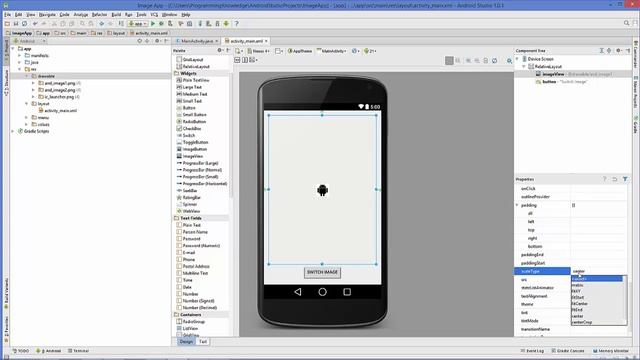The height and width of the screenshot is (360, 640).
Task: Collapse the drawable folder in project tree
Action: [27, 76]
